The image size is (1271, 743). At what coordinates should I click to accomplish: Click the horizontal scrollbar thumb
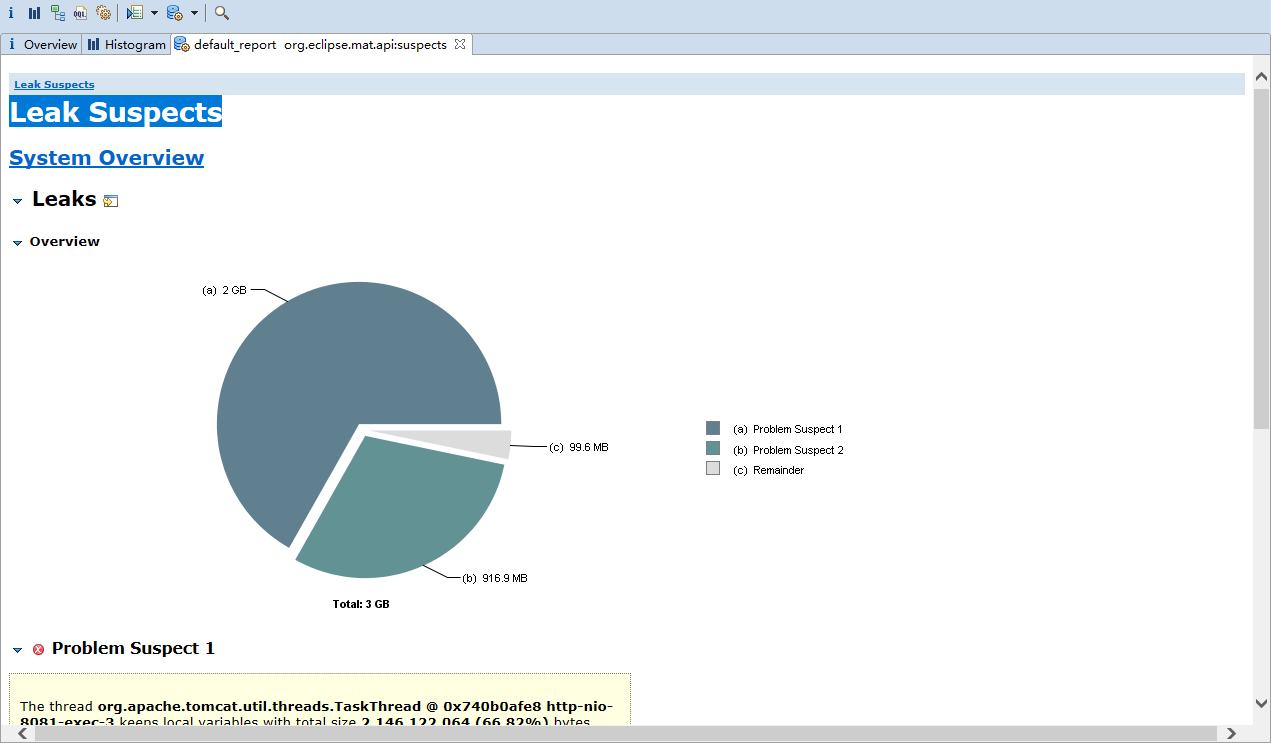point(626,733)
